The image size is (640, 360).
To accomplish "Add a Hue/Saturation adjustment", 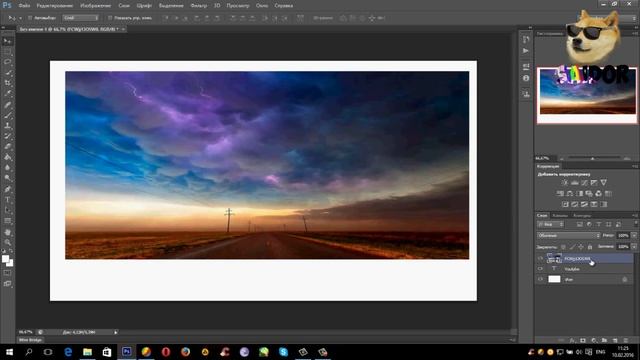I will click(x=560, y=193).
